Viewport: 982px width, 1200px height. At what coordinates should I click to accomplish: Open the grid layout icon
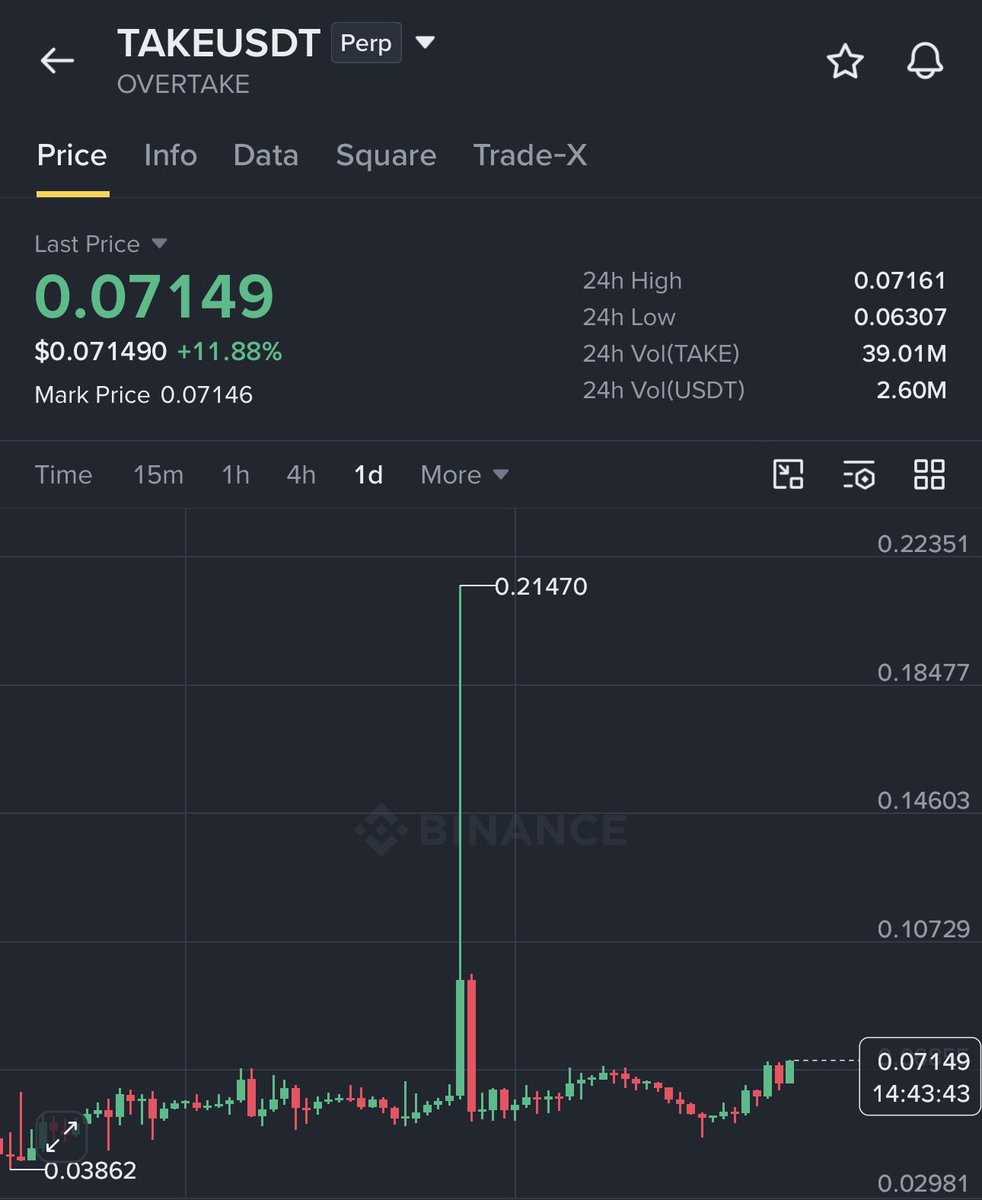click(929, 474)
